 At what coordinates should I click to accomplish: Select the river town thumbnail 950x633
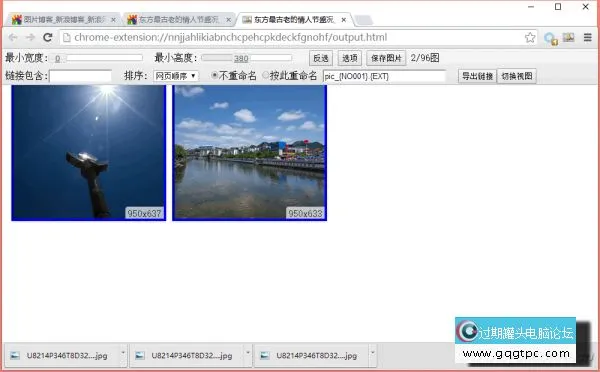(249, 153)
